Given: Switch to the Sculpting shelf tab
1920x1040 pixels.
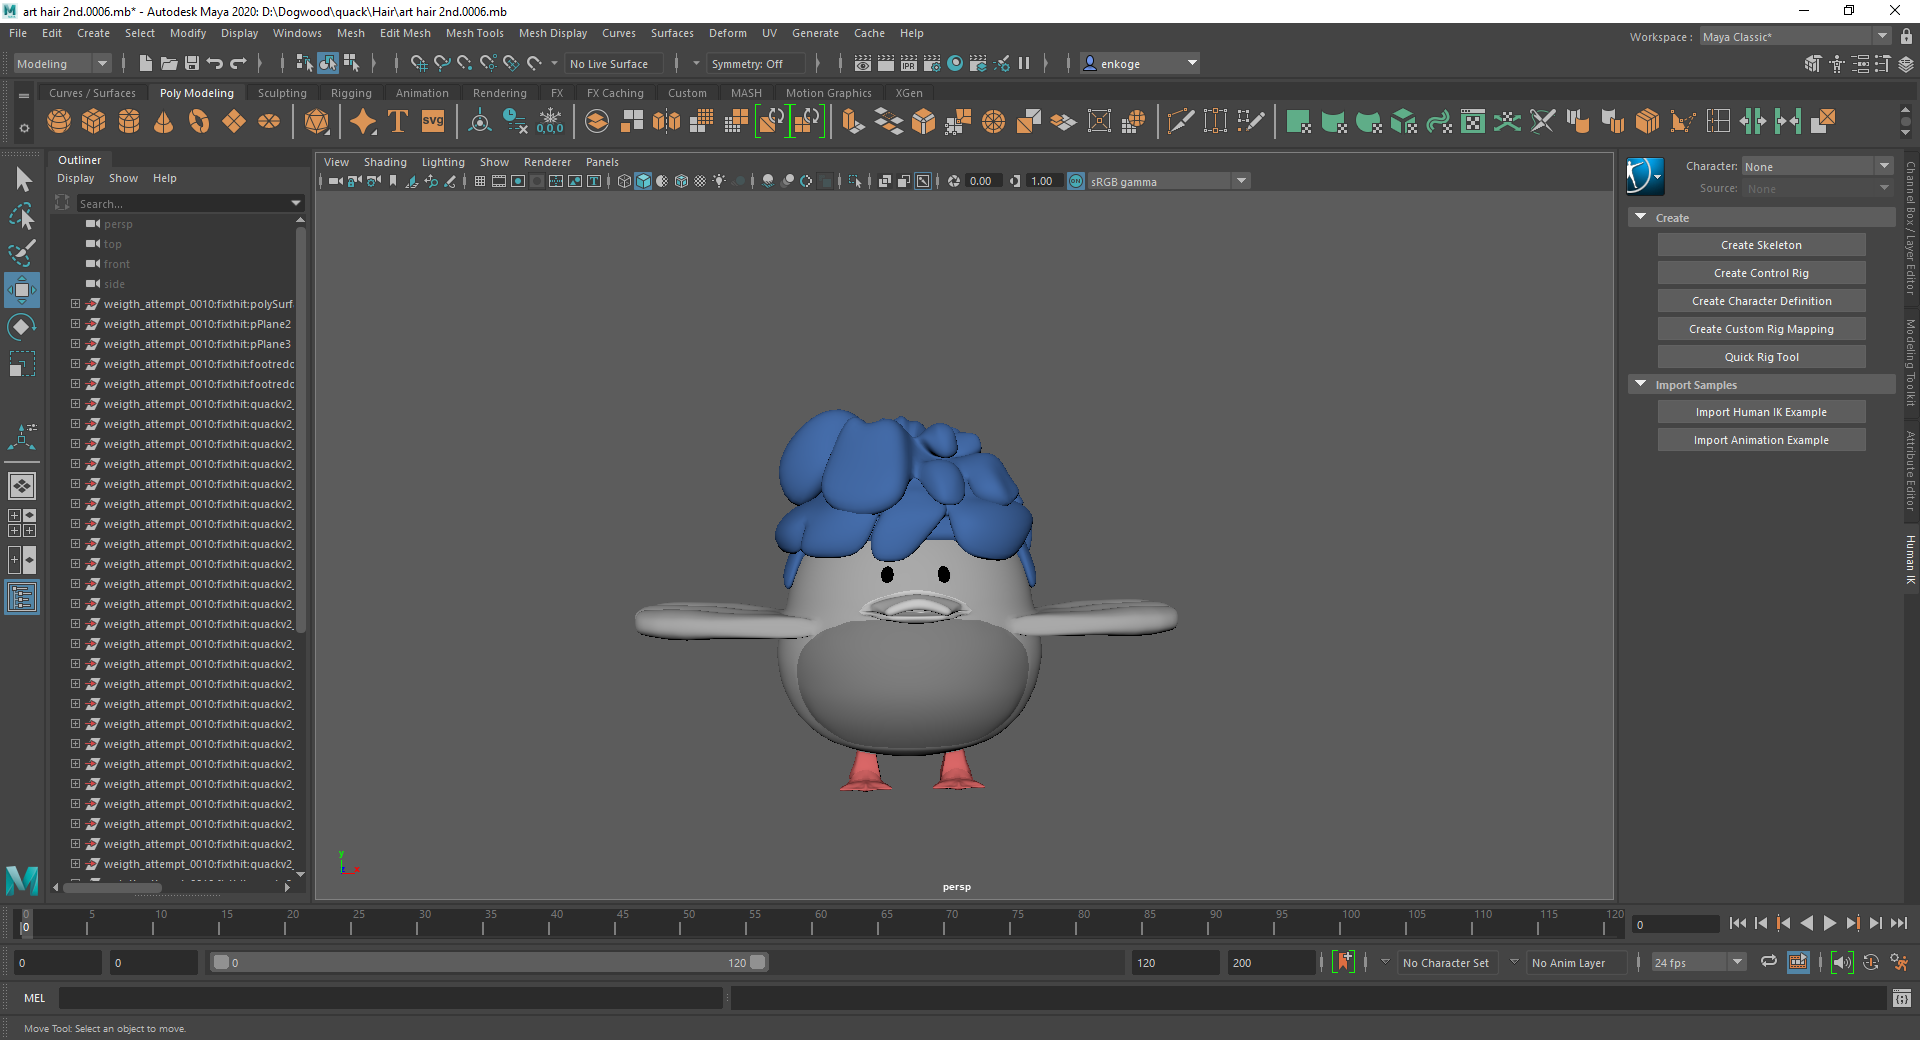Looking at the screenshot, I should click(x=282, y=93).
